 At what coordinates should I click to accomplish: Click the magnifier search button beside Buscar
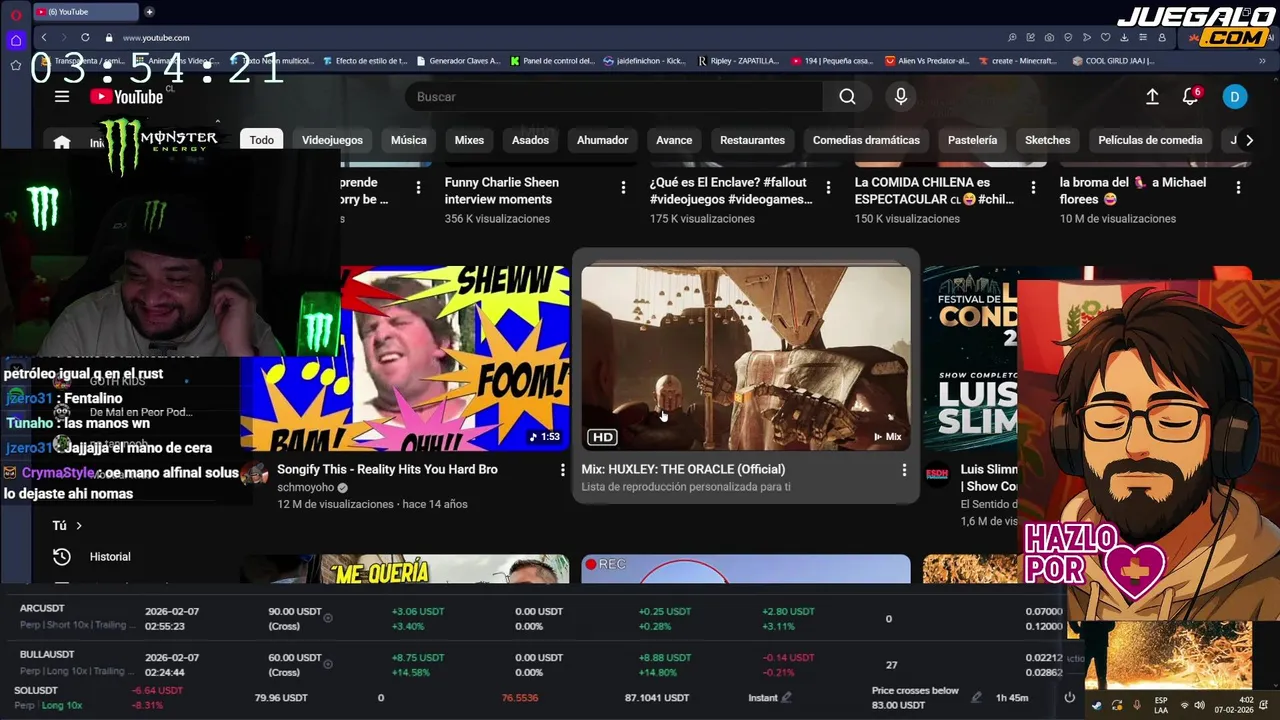847,97
